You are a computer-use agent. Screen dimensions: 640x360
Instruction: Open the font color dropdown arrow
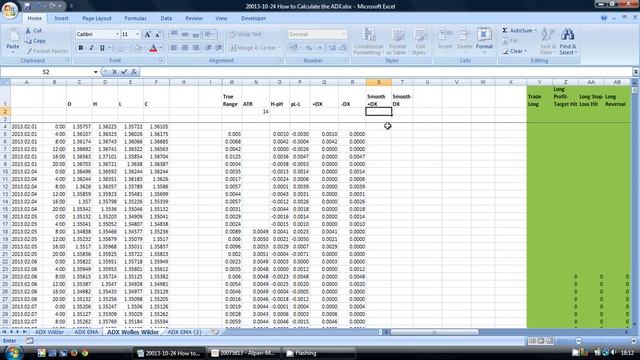point(160,48)
